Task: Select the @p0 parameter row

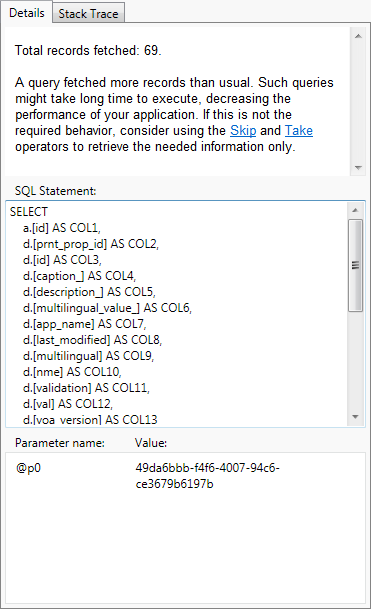Action: tap(185, 476)
